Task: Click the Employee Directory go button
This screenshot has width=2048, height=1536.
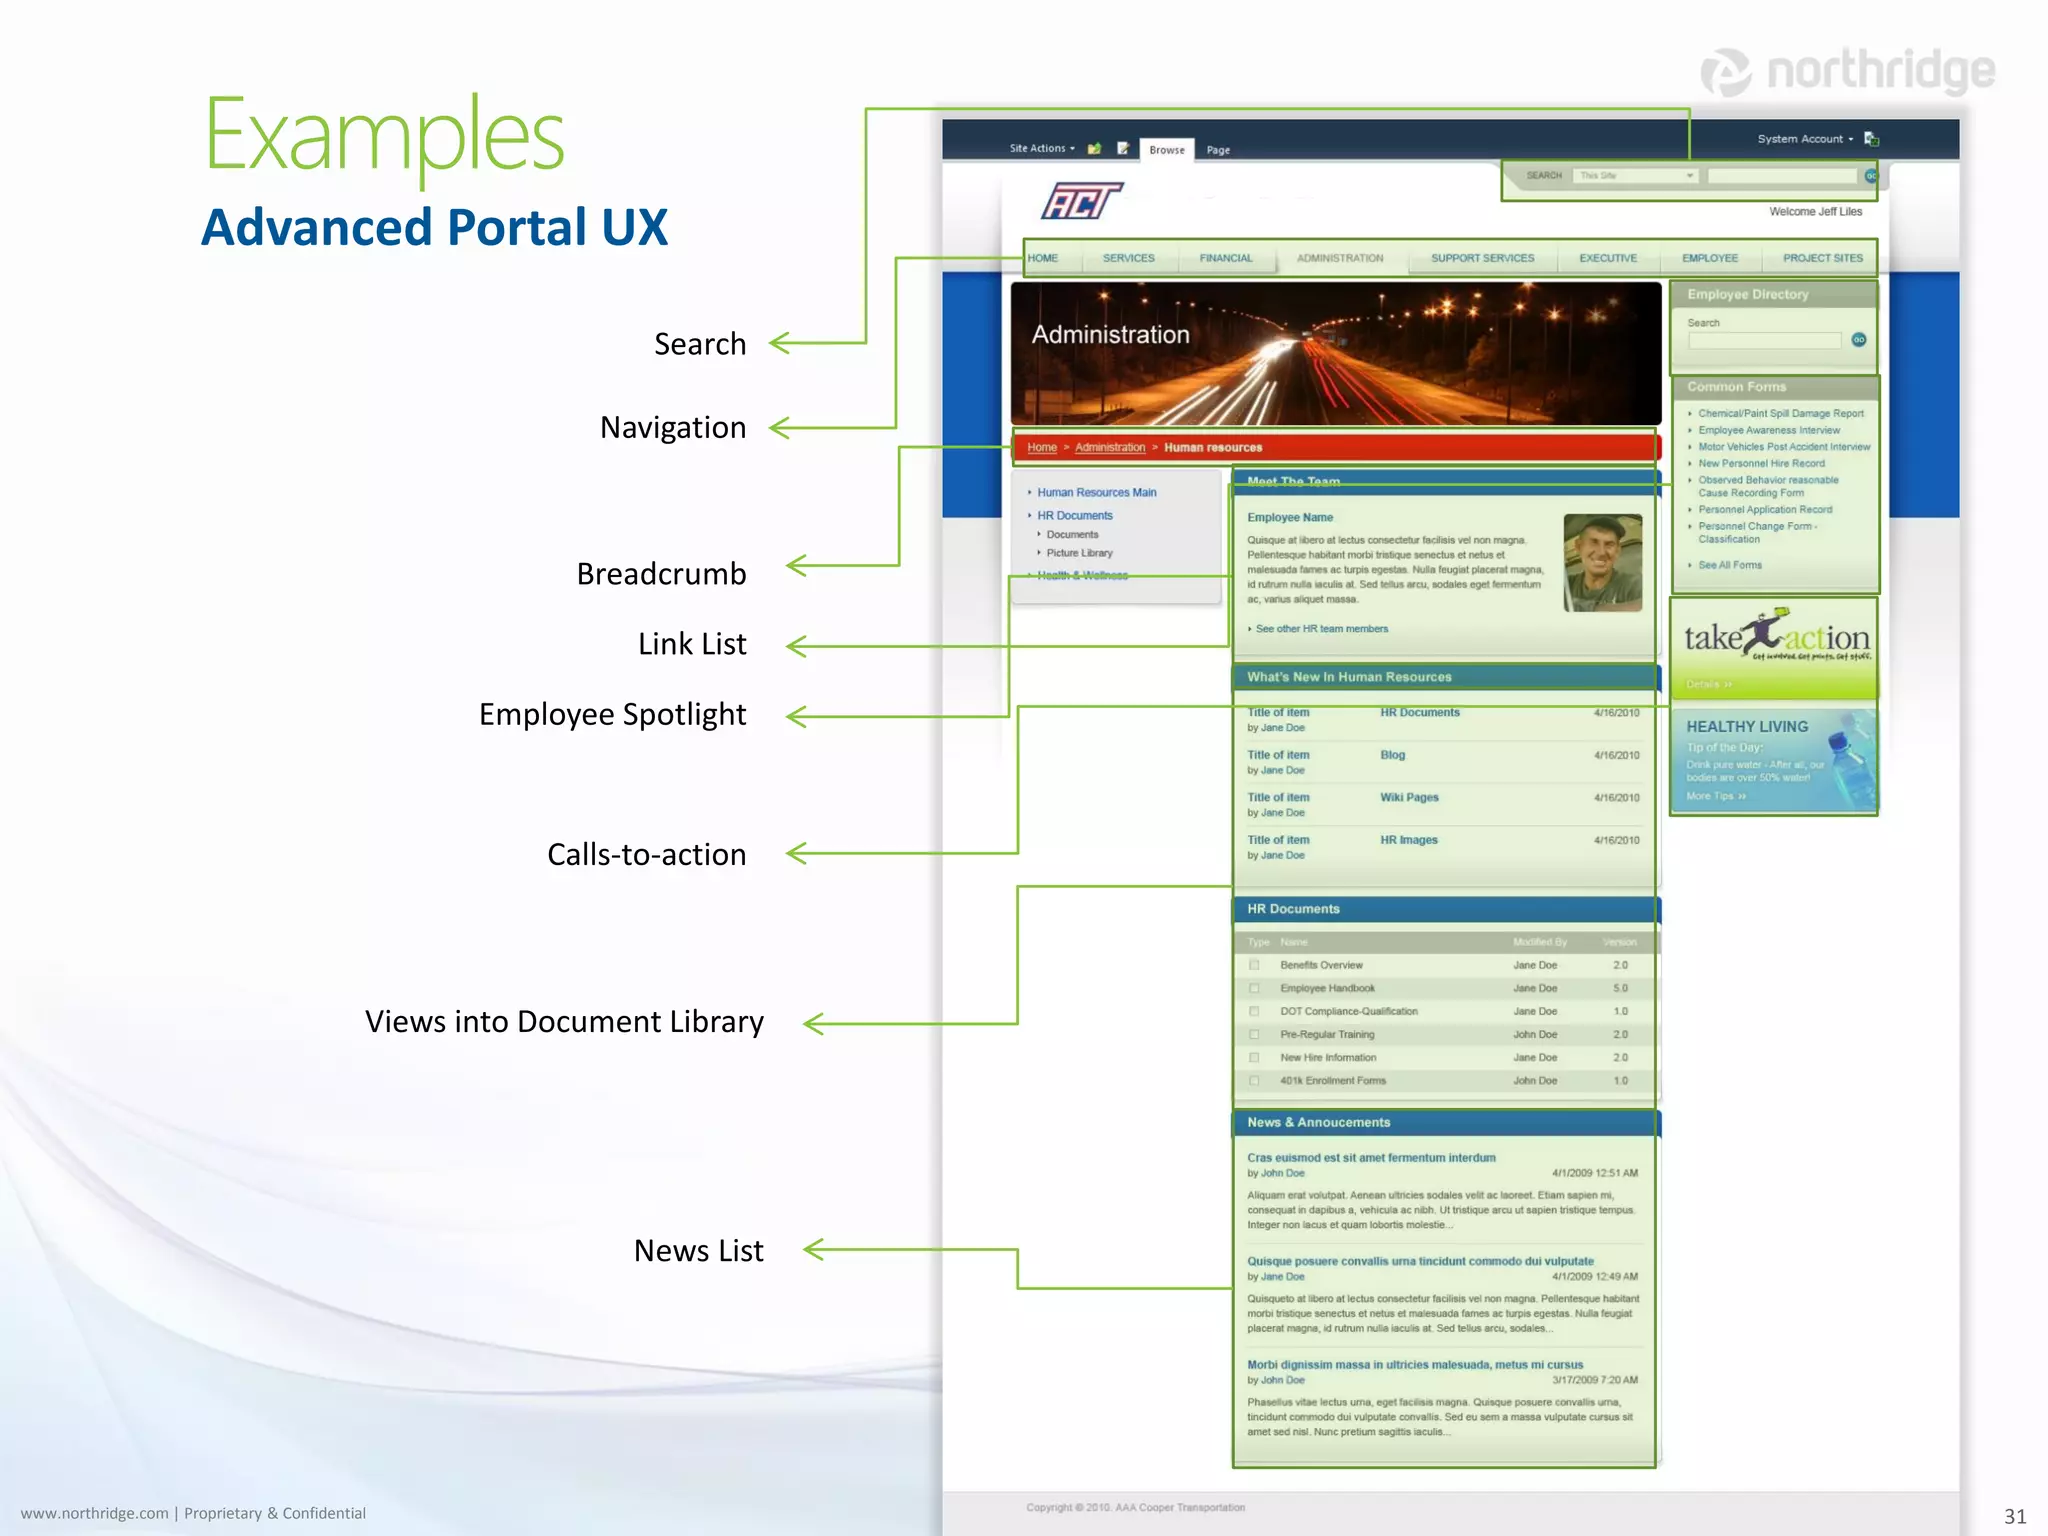Action: tap(1858, 340)
